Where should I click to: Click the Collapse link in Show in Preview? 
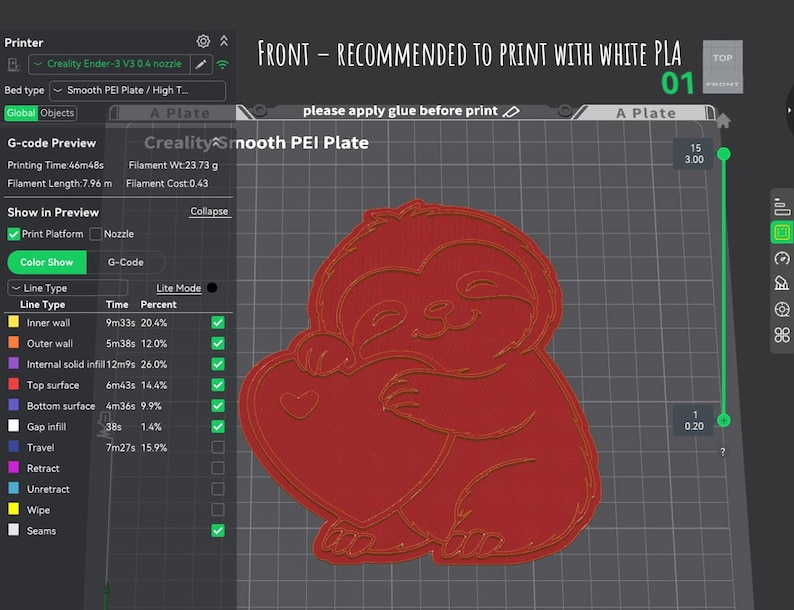coord(209,211)
